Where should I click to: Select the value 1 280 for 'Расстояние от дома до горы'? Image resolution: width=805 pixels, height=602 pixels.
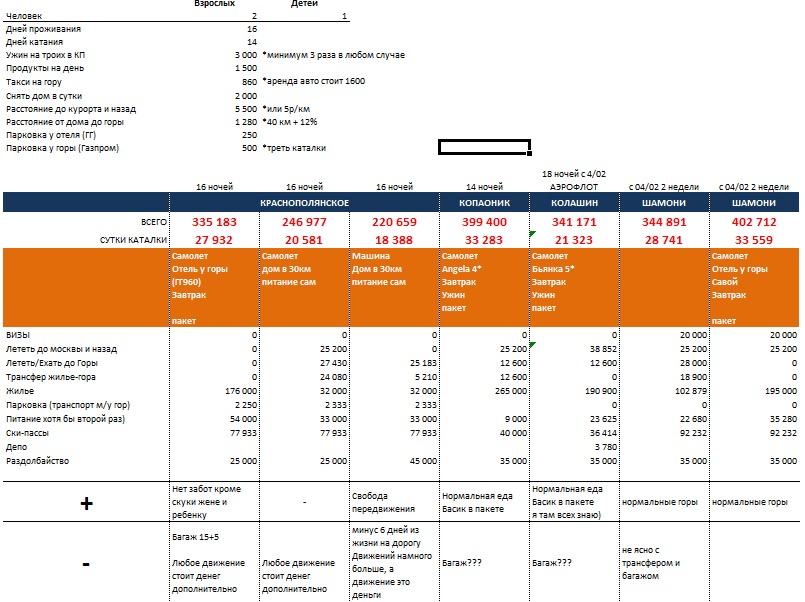[x=246, y=122]
